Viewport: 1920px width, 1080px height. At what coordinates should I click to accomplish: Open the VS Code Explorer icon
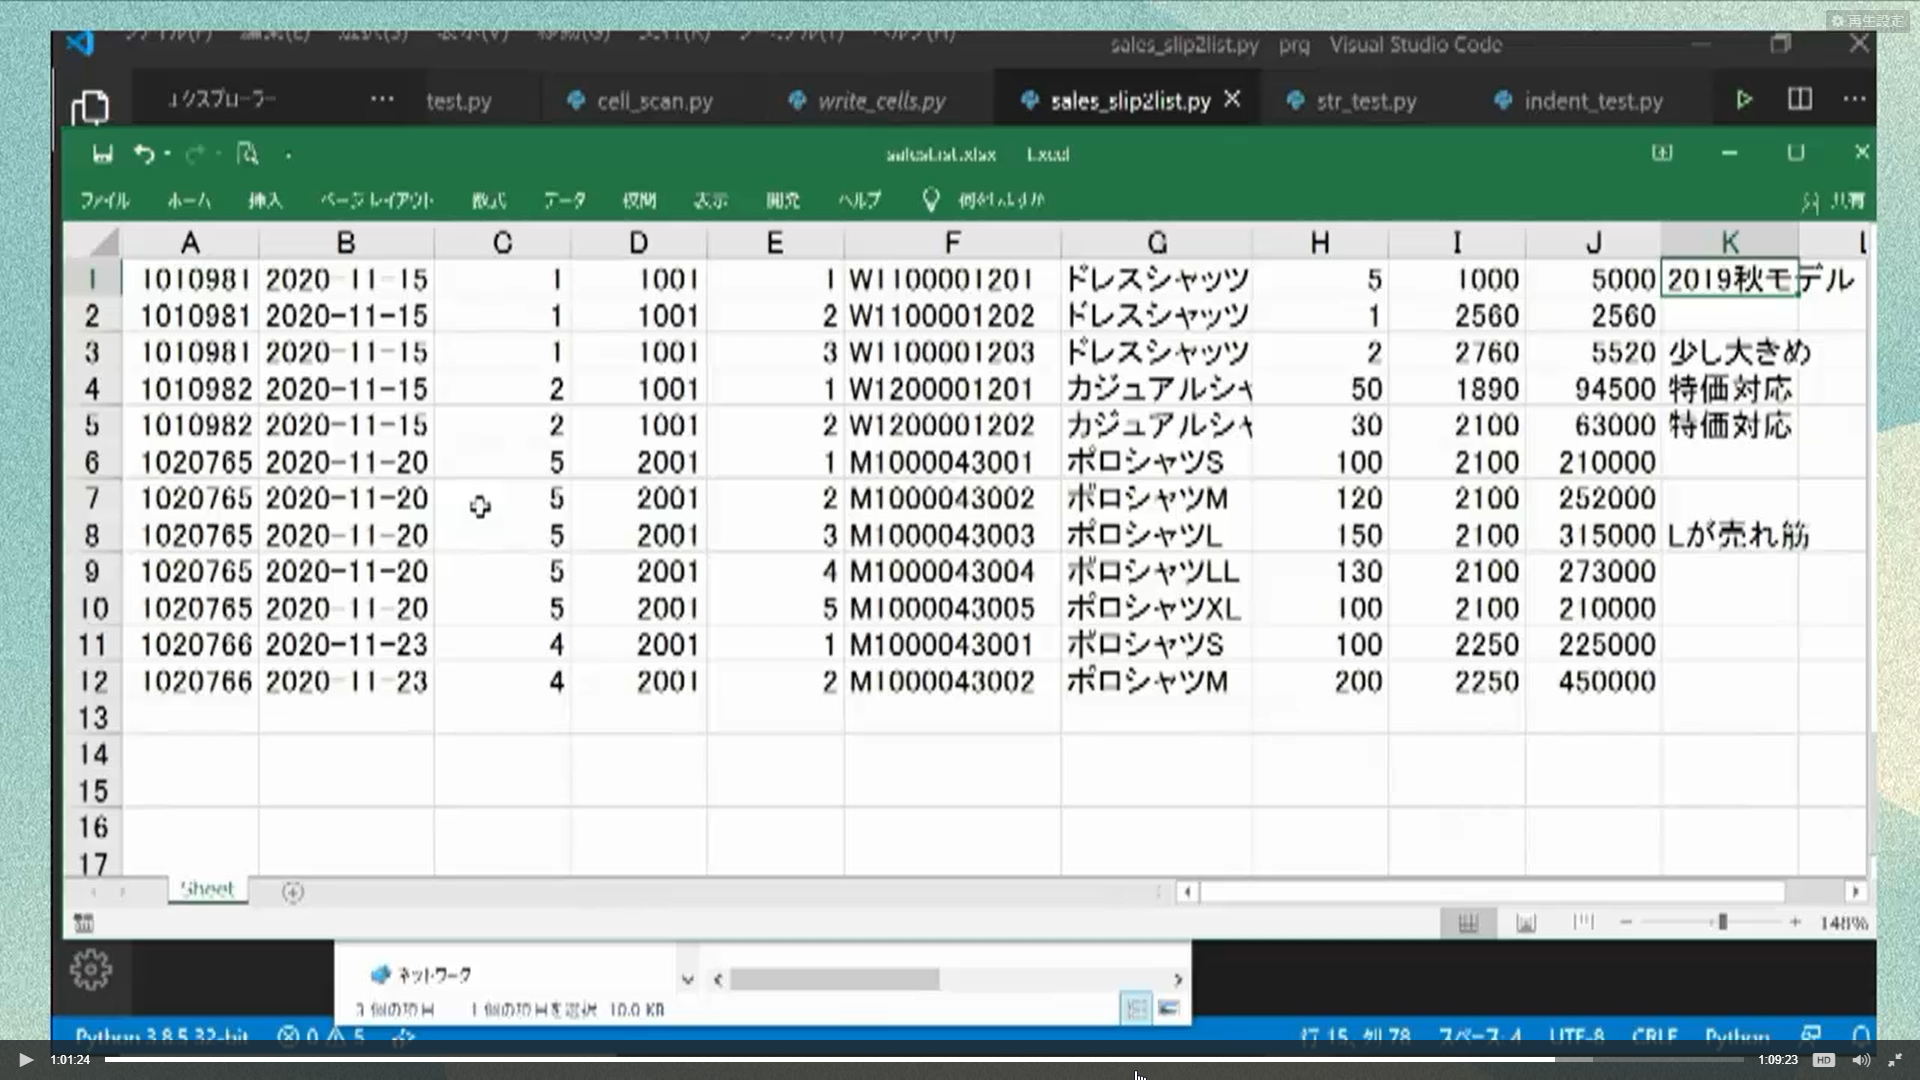(x=90, y=107)
